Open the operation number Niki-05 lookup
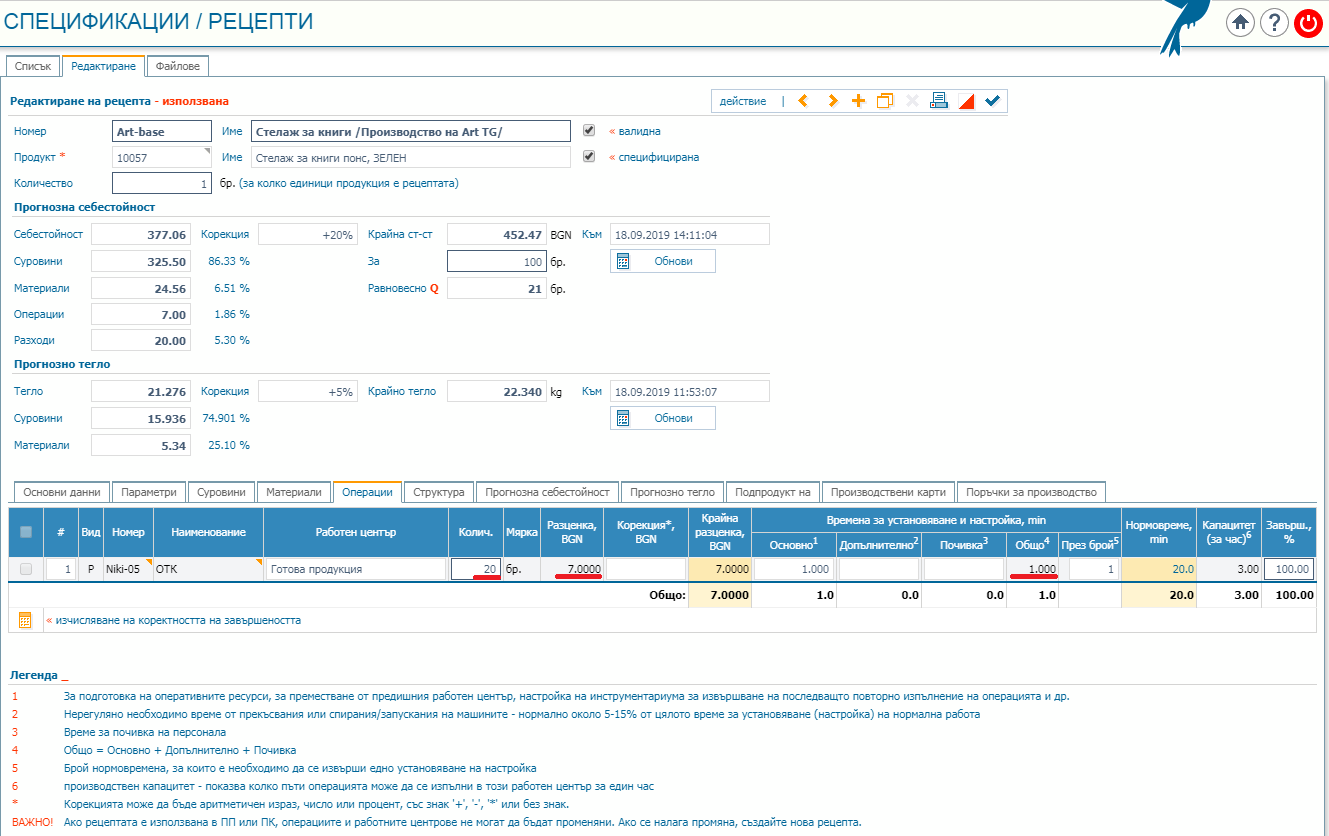Screen dimensions: 1329x836 pyautogui.click(x=127, y=569)
